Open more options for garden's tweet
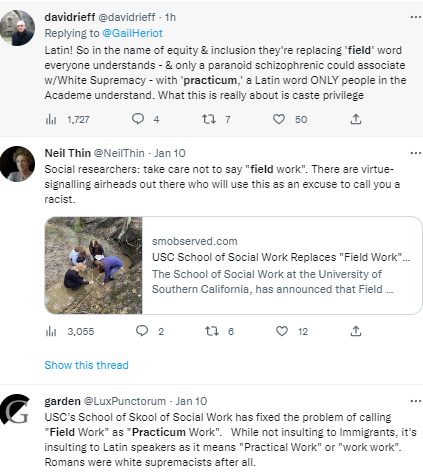 (416, 401)
